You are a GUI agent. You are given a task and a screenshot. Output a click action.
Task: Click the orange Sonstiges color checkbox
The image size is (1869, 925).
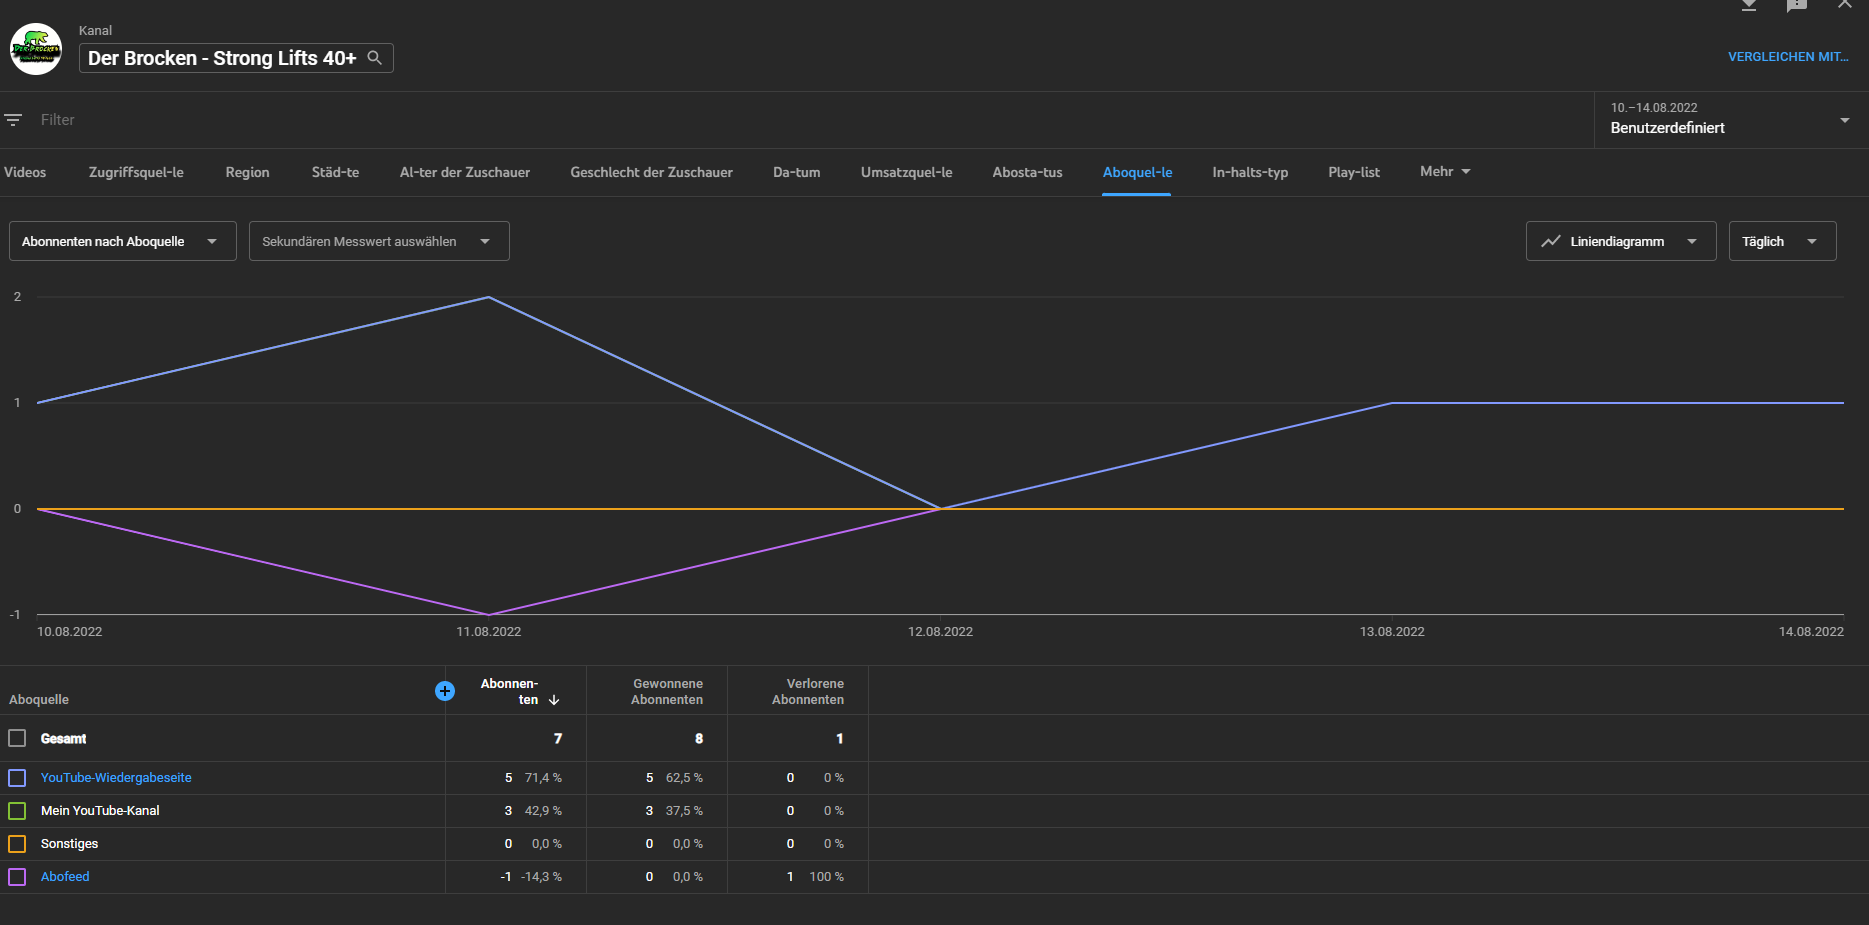tap(17, 844)
